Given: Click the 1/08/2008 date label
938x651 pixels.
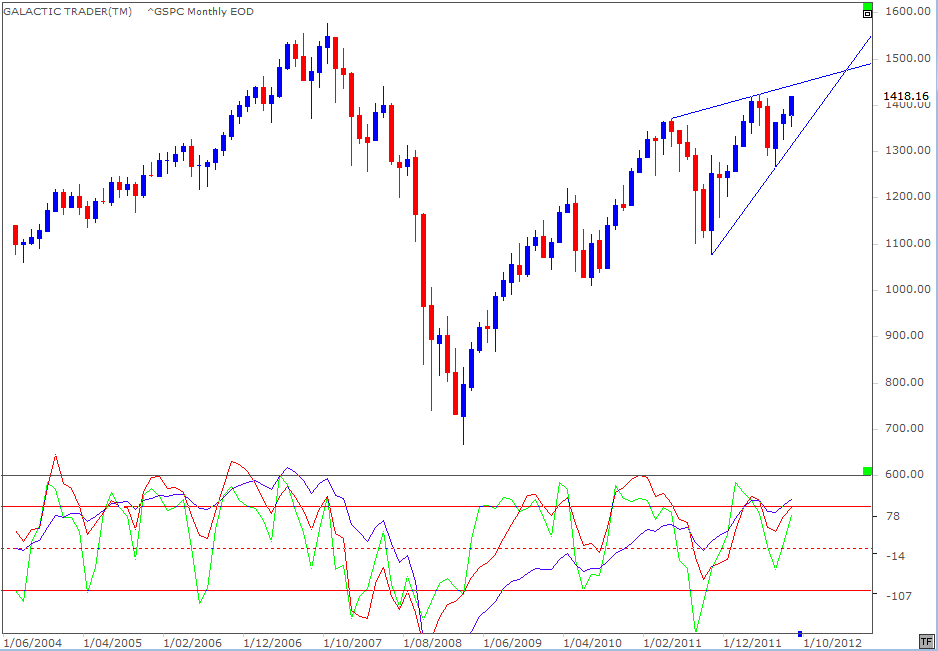Looking at the screenshot, I should tap(432, 643).
